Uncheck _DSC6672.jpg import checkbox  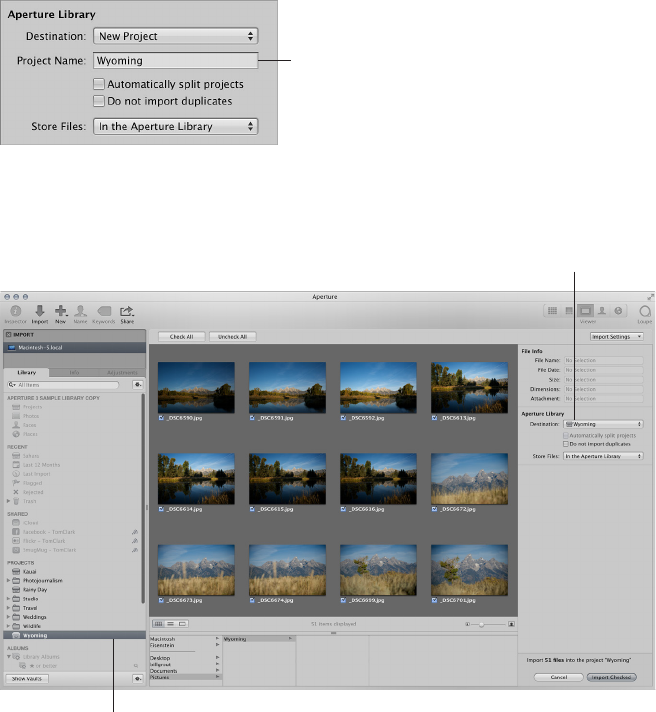pyautogui.click(x=434, y=509)
